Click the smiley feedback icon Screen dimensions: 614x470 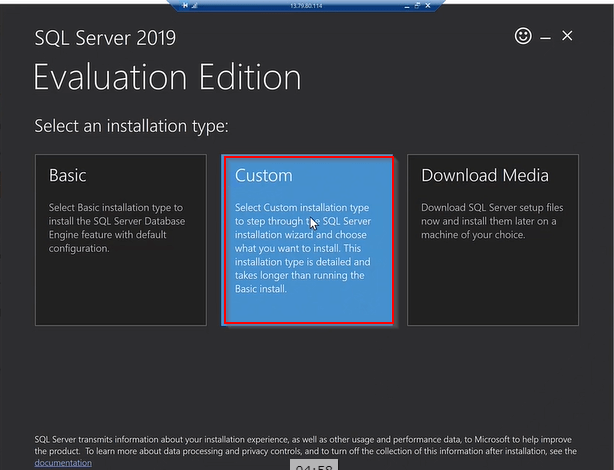click(x=523, y=36)
